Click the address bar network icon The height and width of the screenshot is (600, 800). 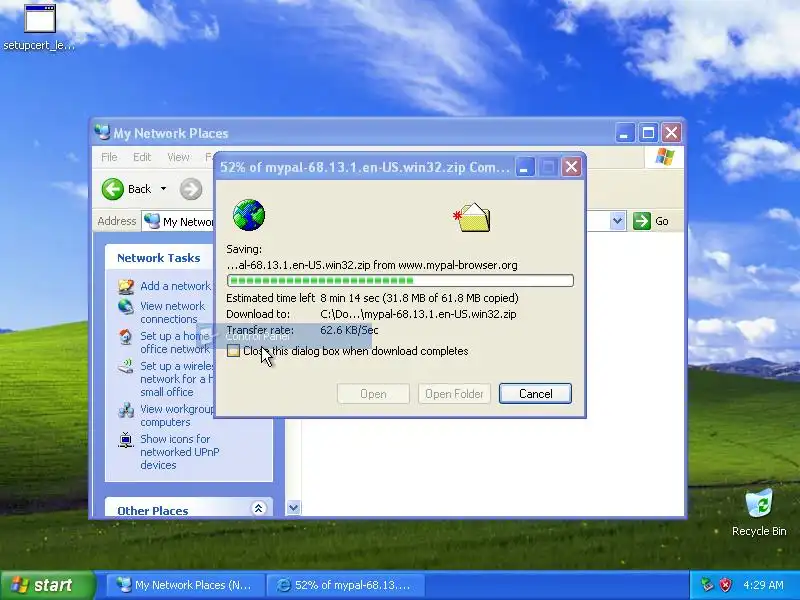[x=152, y=221]
